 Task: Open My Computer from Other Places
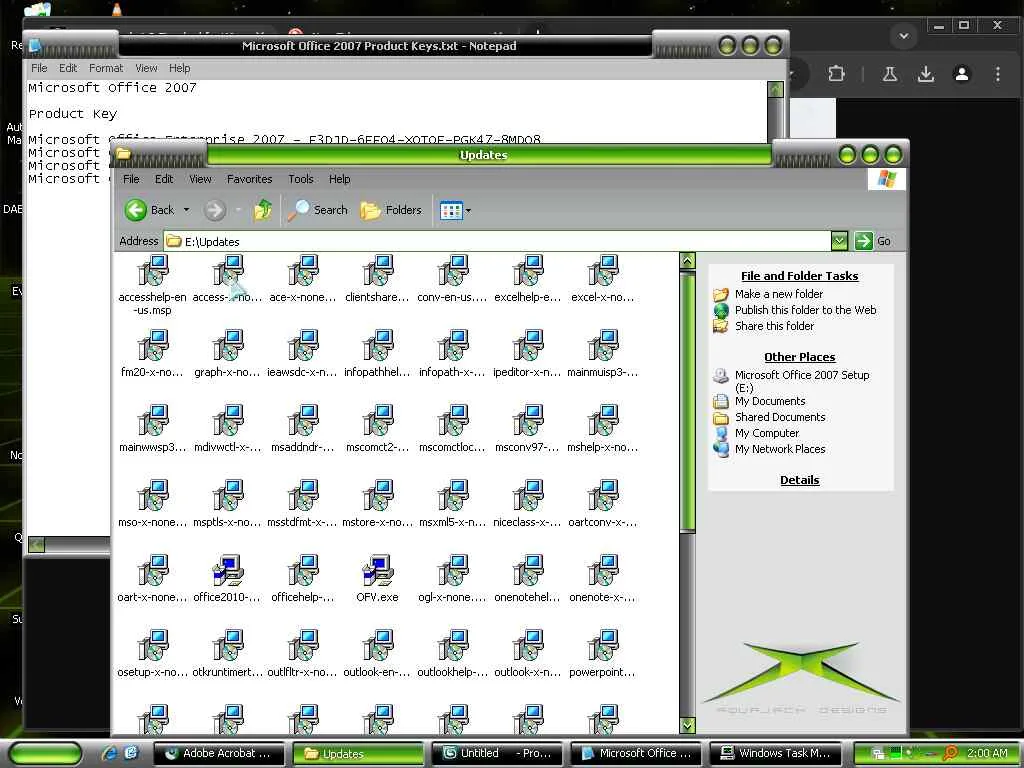pyautogui.click(x=767, y=433)
